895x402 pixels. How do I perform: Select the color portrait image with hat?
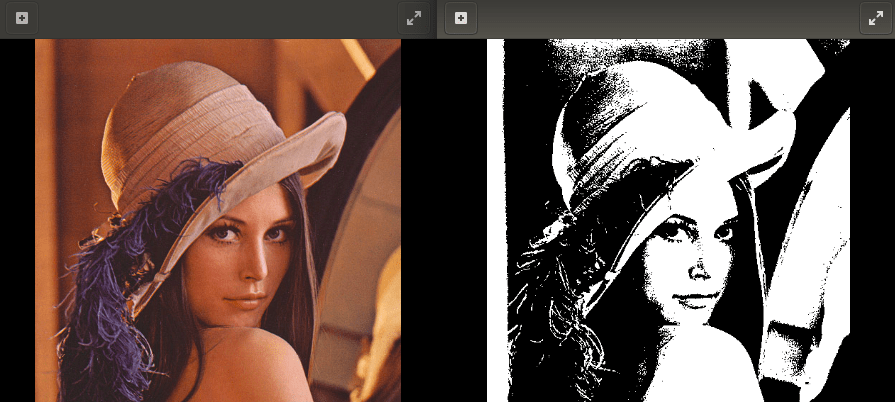coord(218,220)
